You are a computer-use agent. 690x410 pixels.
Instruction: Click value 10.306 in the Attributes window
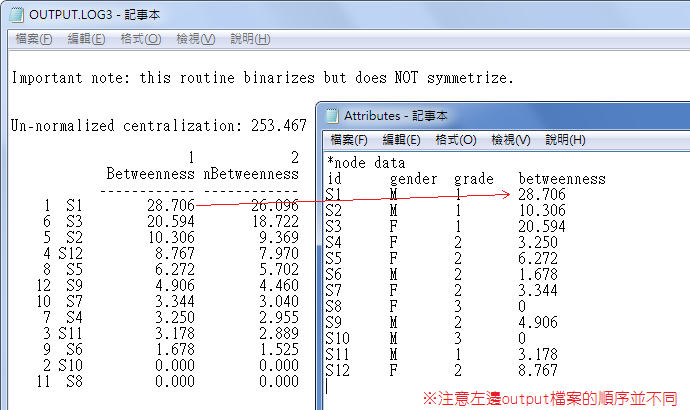coord(542,210)
